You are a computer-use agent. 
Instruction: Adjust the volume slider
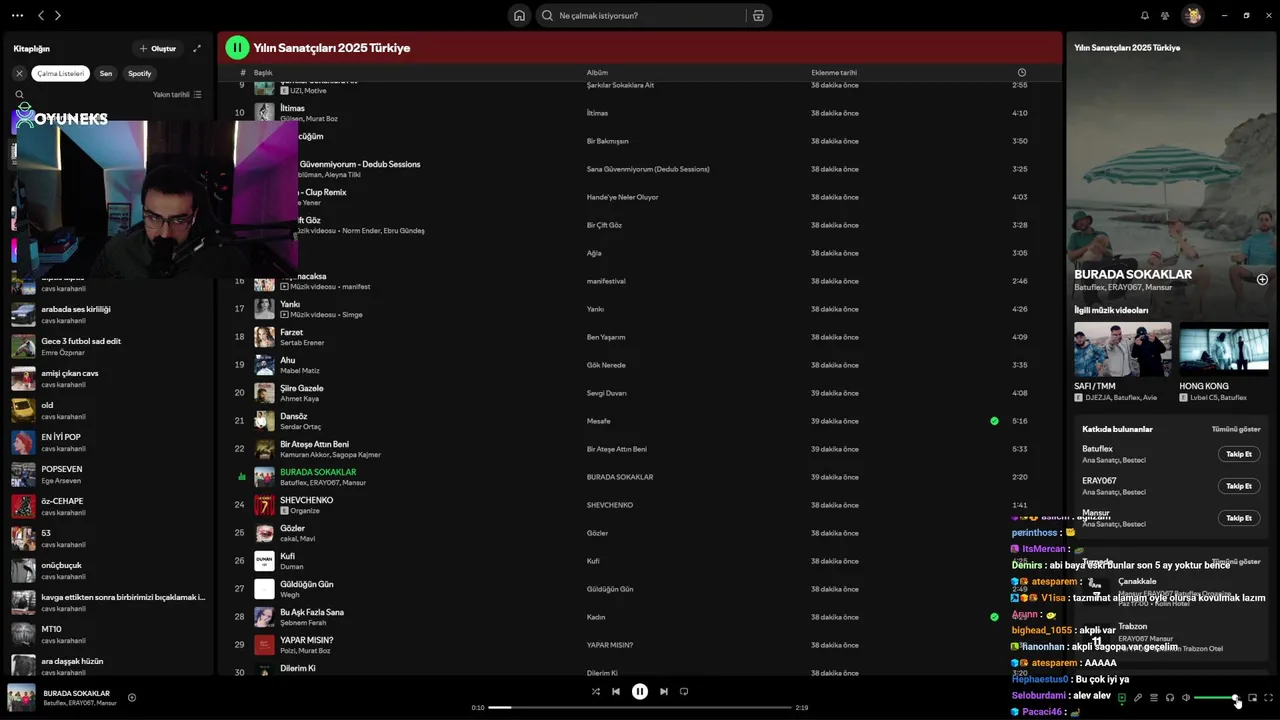tap(1216, 698)
